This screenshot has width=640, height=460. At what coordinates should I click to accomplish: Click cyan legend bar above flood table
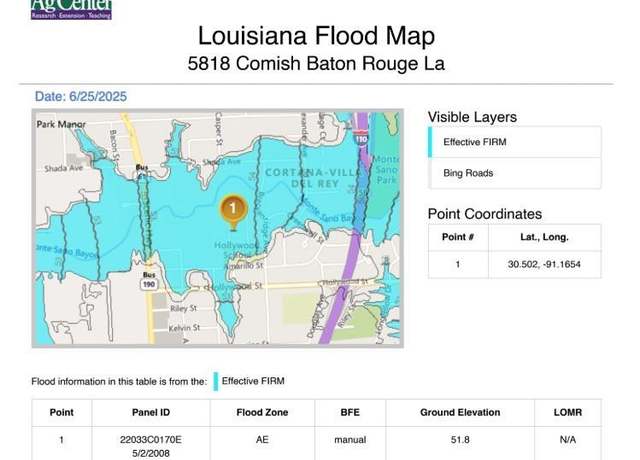coord(215,380)
